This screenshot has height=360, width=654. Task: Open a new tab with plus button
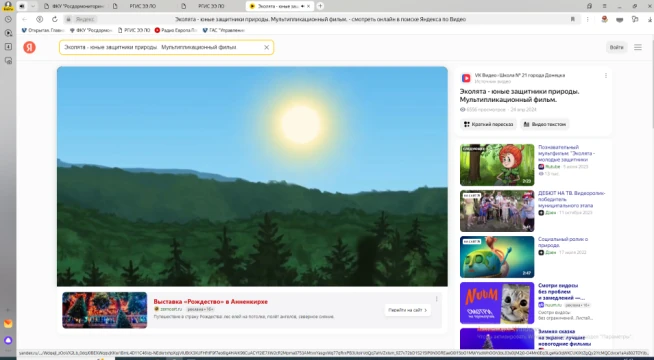320,6
